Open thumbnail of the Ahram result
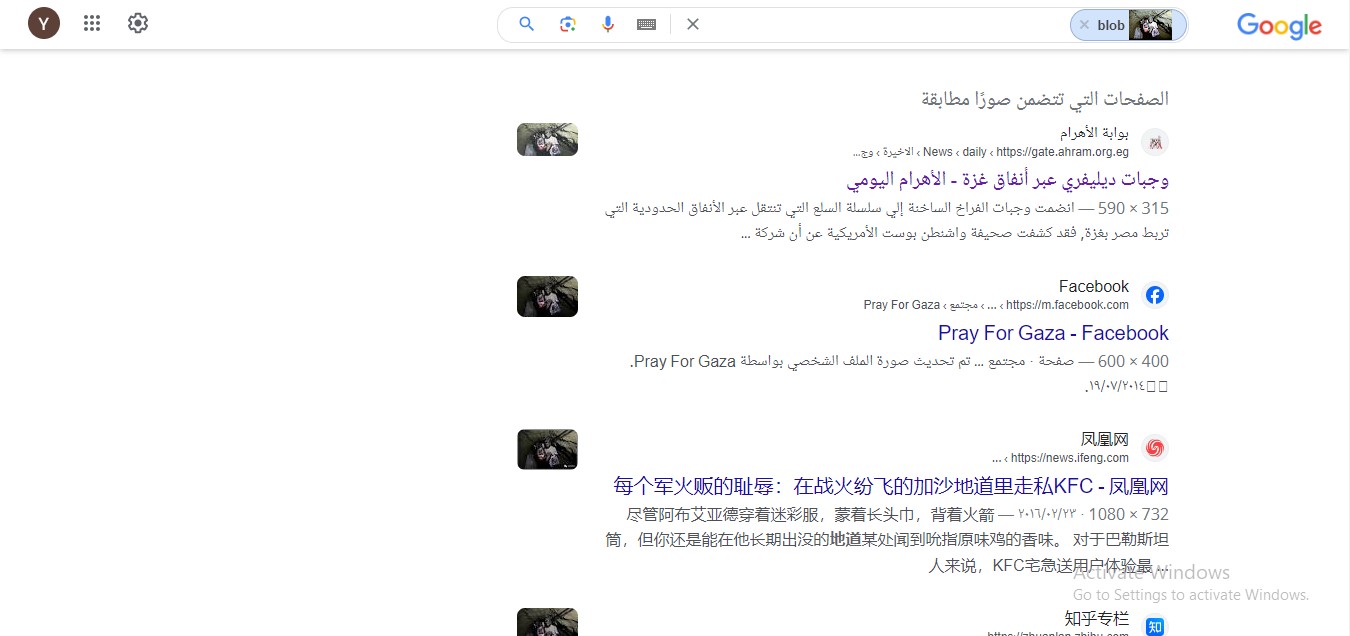This screenshot has width=1350, height=636. coord(547,139)
